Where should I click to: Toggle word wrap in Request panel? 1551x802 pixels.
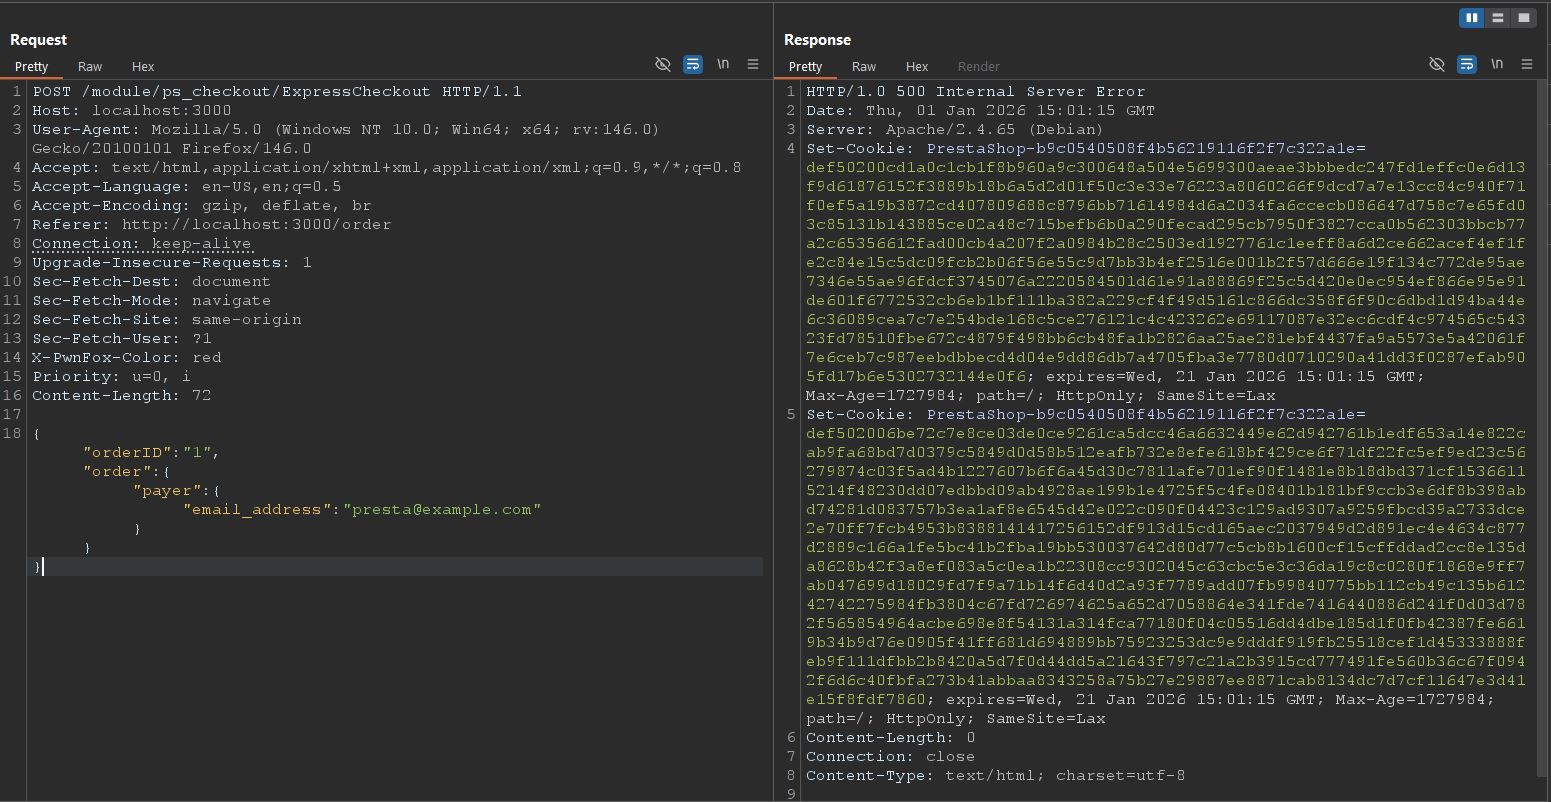coord(692,64)
